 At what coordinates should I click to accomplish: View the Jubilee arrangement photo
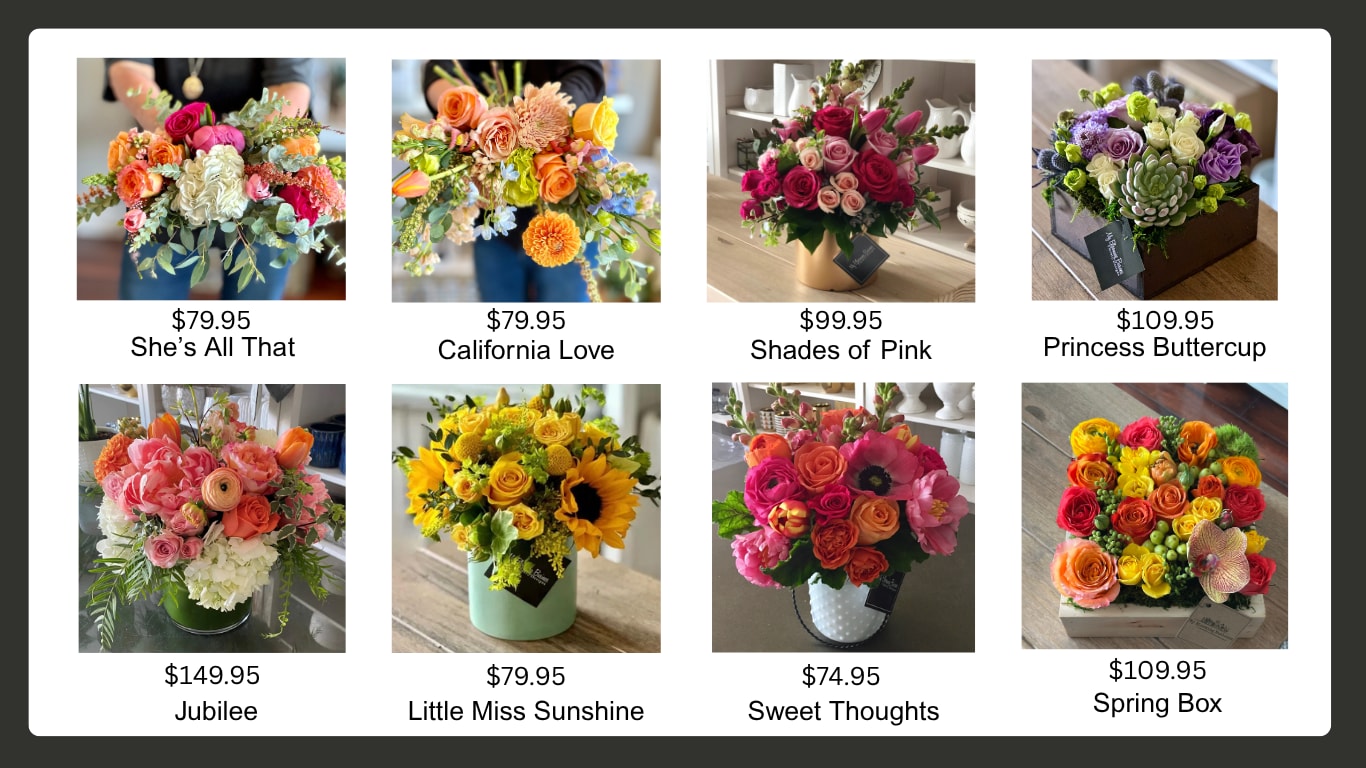click(x=212, y=518)
